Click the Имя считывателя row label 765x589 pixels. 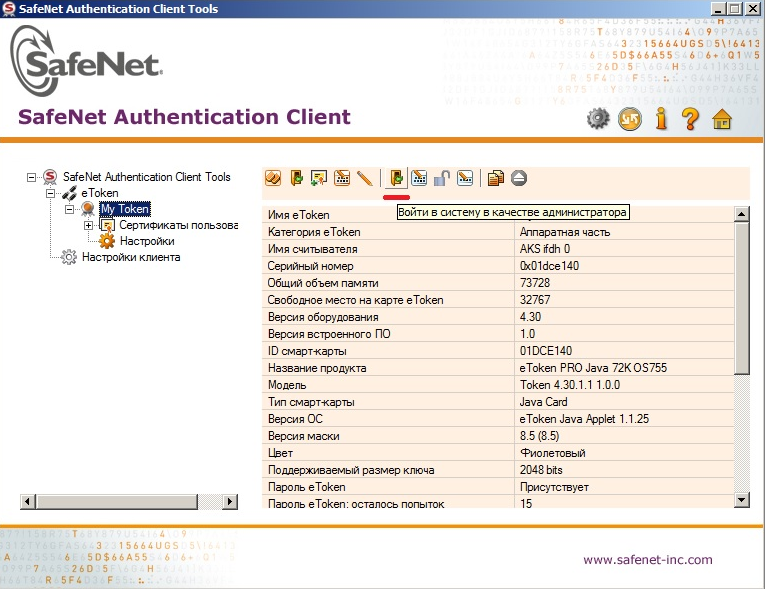312,249
